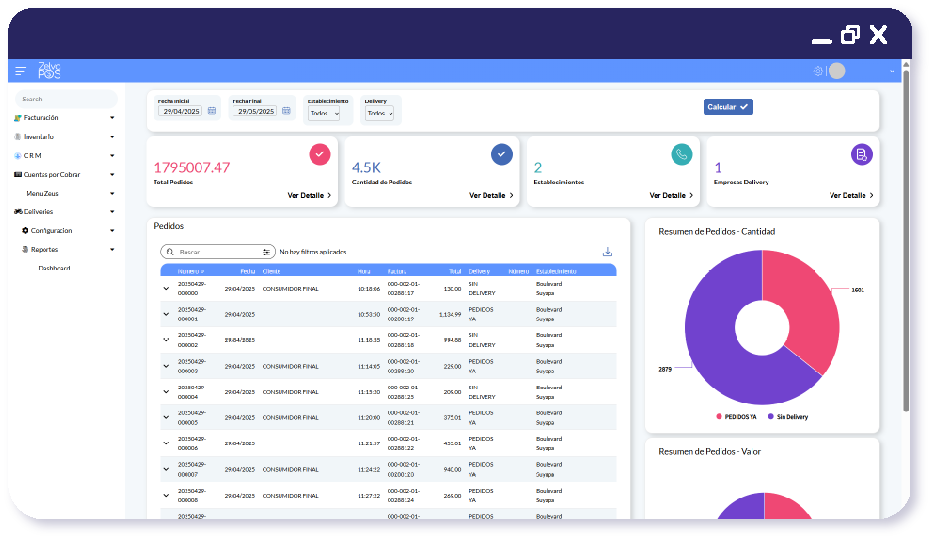Open CRM menu item

(x=33, y=156)
